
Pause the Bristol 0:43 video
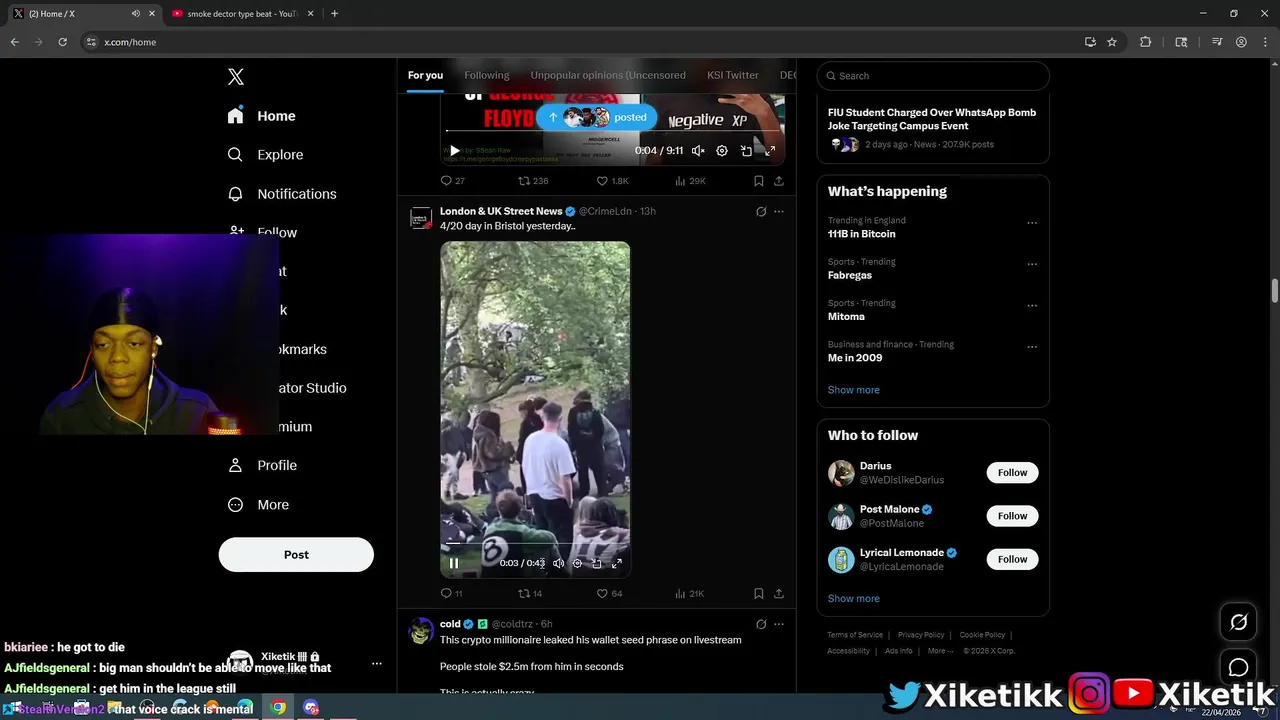coord(454,563)
